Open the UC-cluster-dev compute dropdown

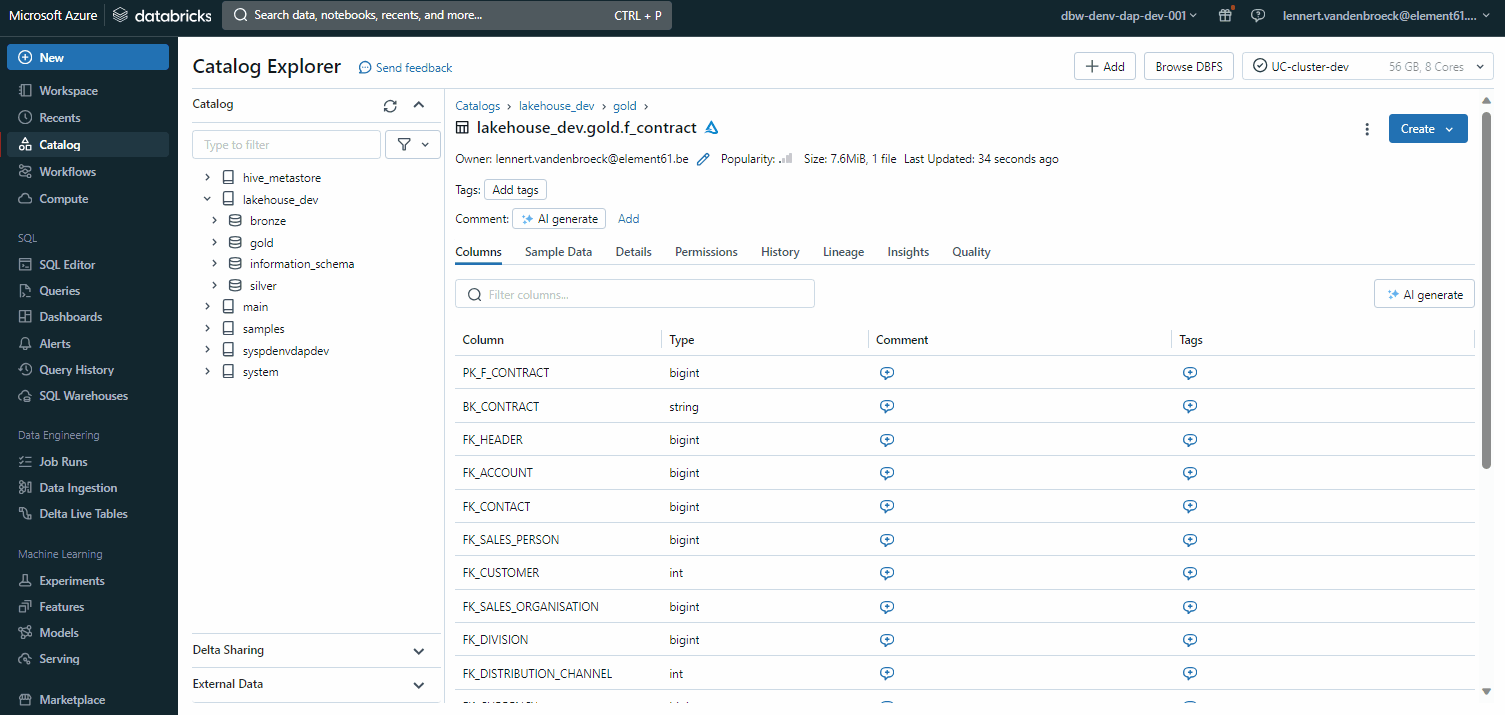(1367, 67)
